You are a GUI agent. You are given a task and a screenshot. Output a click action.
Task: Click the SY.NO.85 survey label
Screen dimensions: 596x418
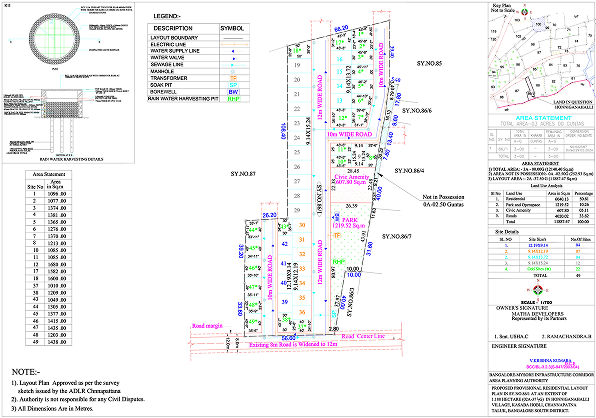[429, 63]
